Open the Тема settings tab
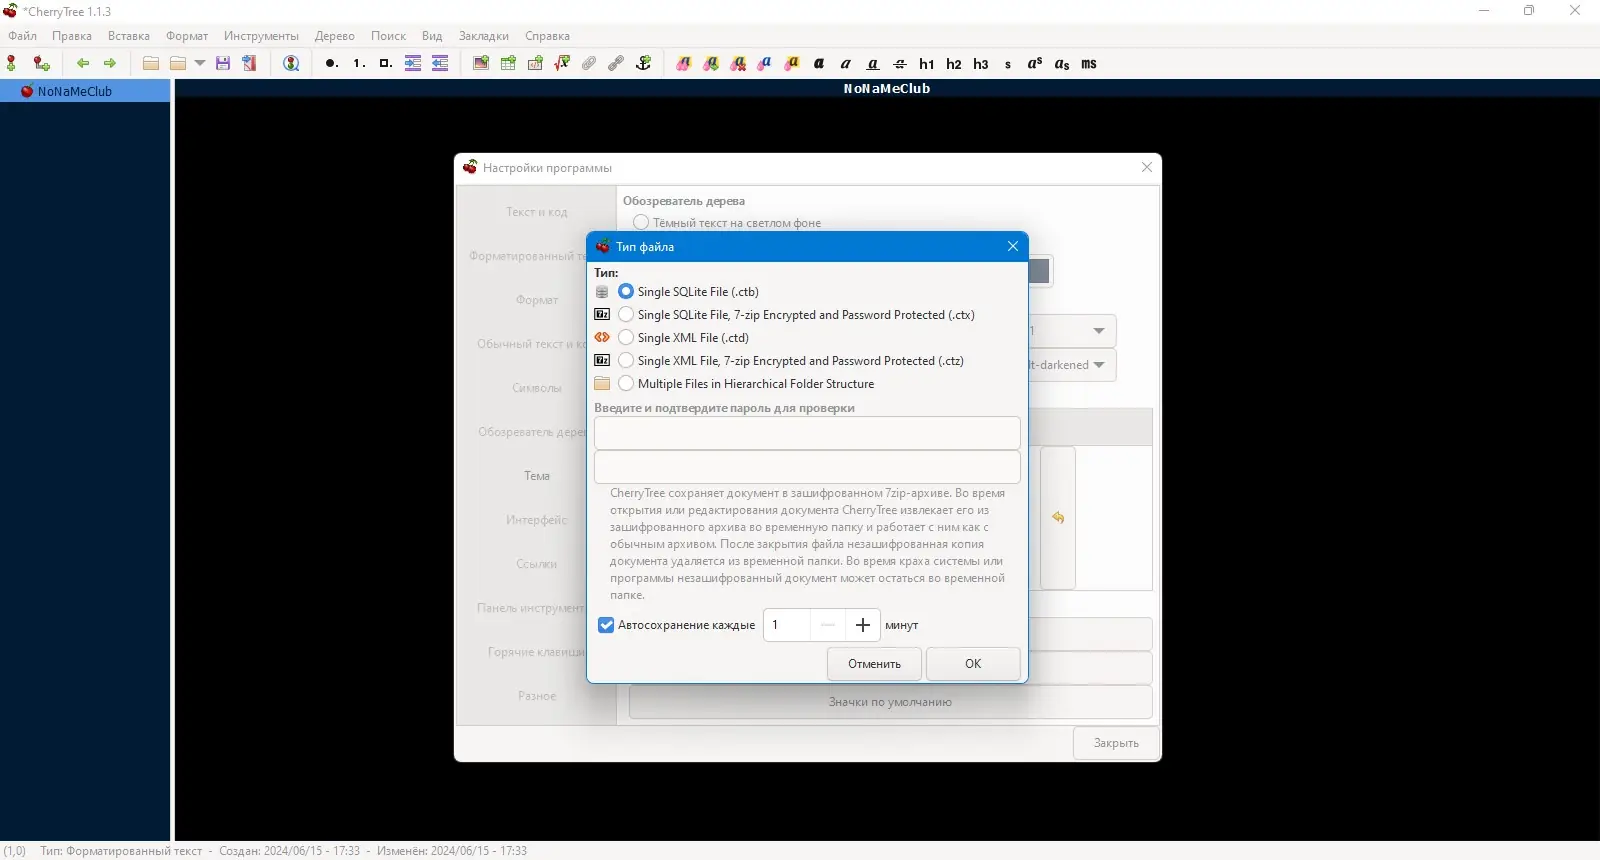Viewport: 1600px width, 860px height. (537, 476)
